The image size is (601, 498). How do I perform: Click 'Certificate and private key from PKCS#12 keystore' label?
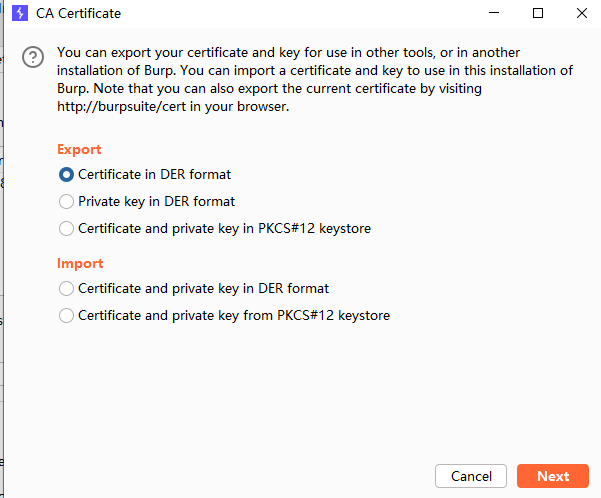click(233, 315)
